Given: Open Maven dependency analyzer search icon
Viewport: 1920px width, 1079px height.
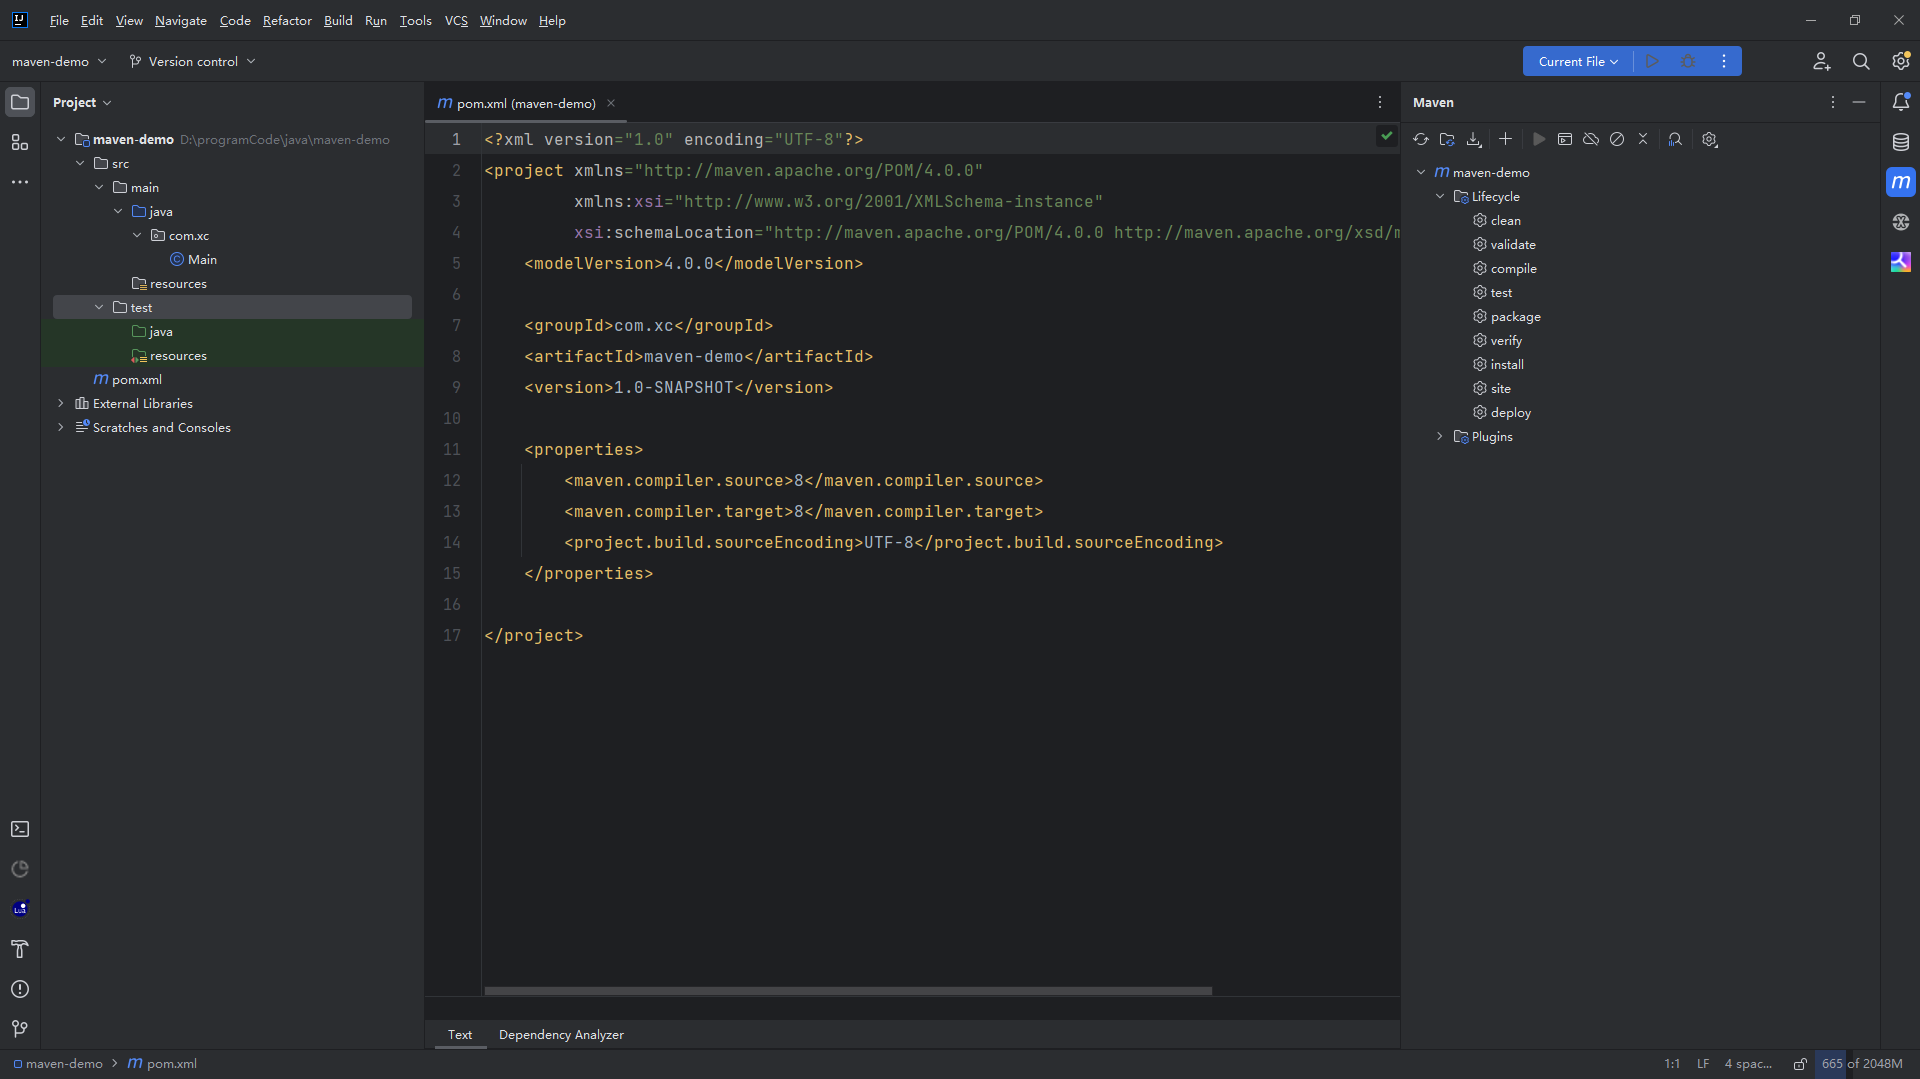Looking at the screenshot, I should pos(1675,140).
